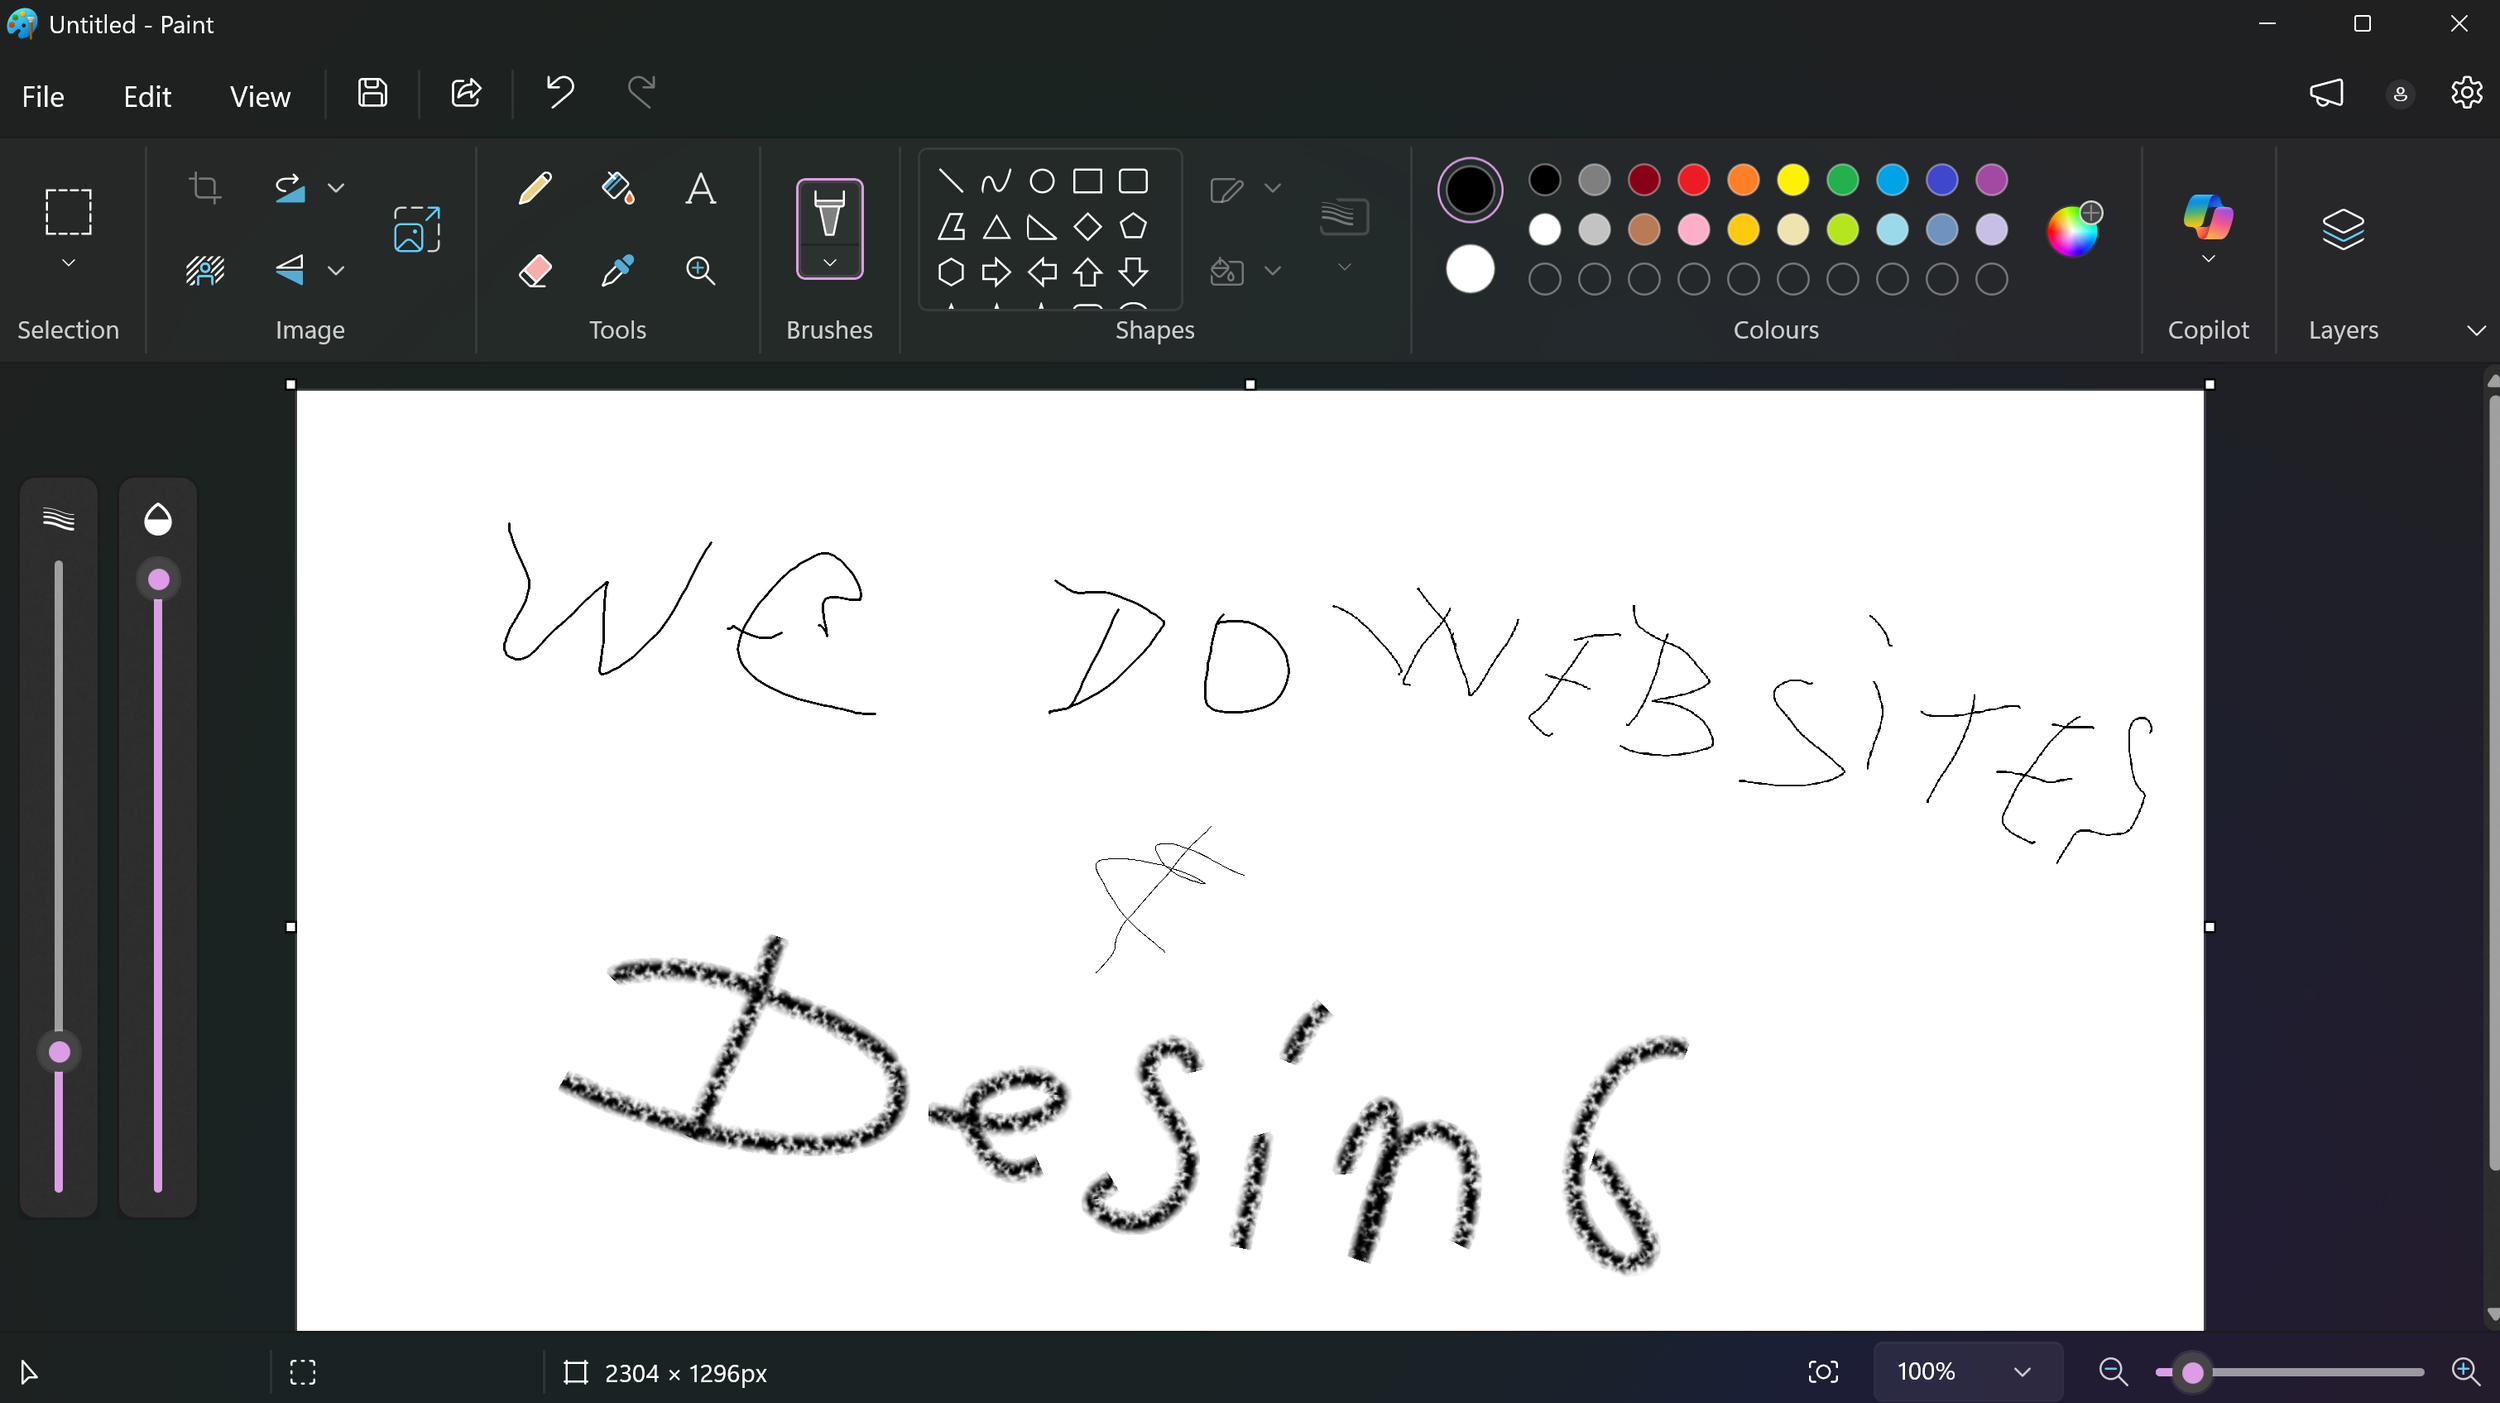
Task: Collapse the ribbon with the chevron
Action: (2476, 330)
